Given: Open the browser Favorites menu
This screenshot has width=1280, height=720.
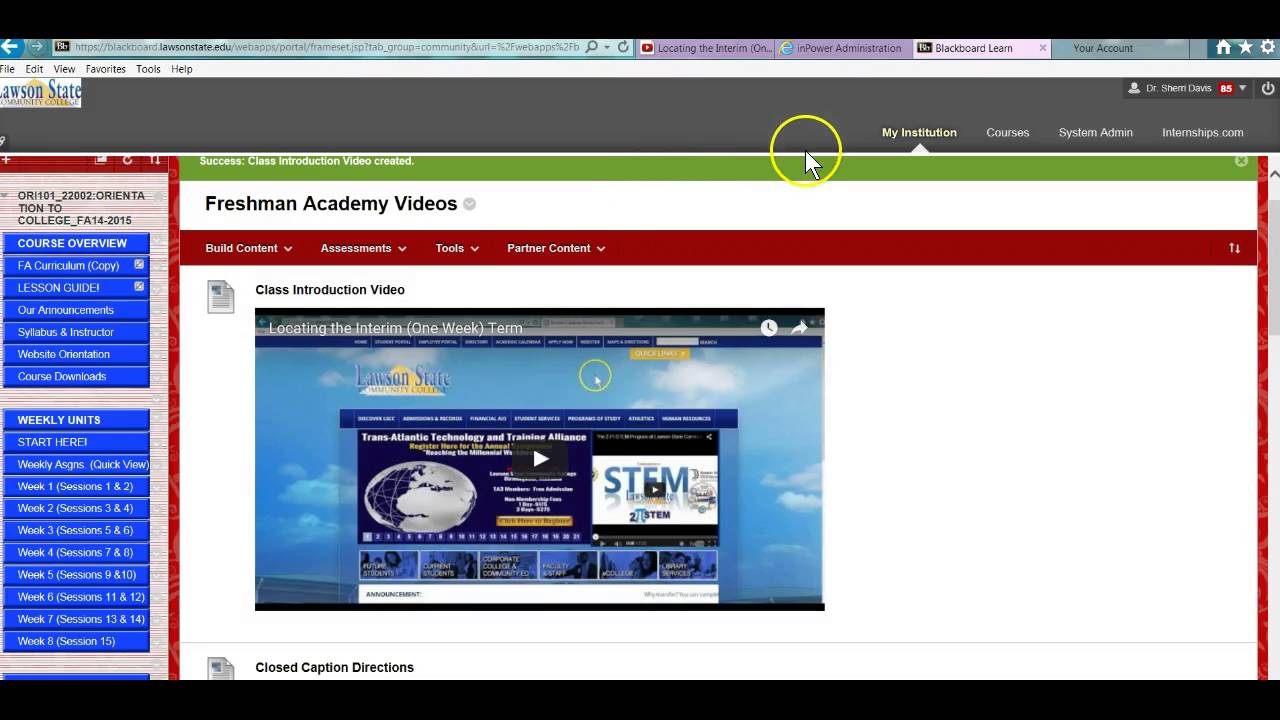Looking at the screenshot, I should pyautogui.click(x=105, y=69).
